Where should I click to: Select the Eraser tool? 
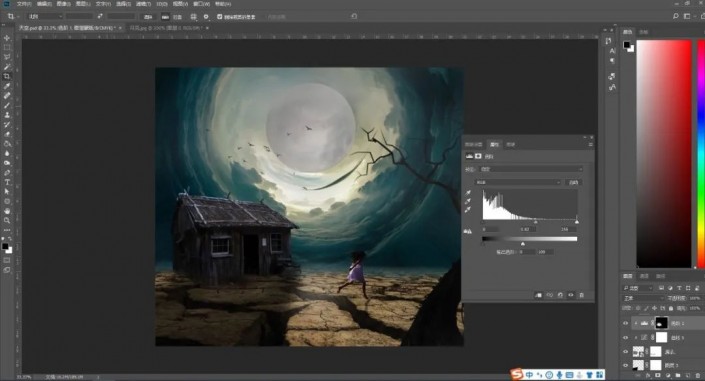tap(7, 134)
